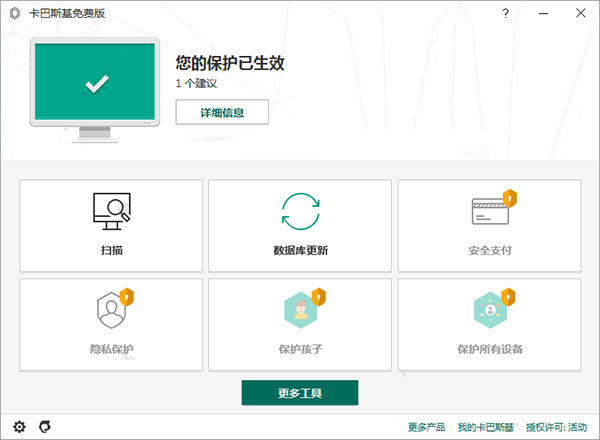The width and height of the screenshot is (600, 440).
Task: Click the Safe Money credit card icon
Action: (x=488, y=211)
